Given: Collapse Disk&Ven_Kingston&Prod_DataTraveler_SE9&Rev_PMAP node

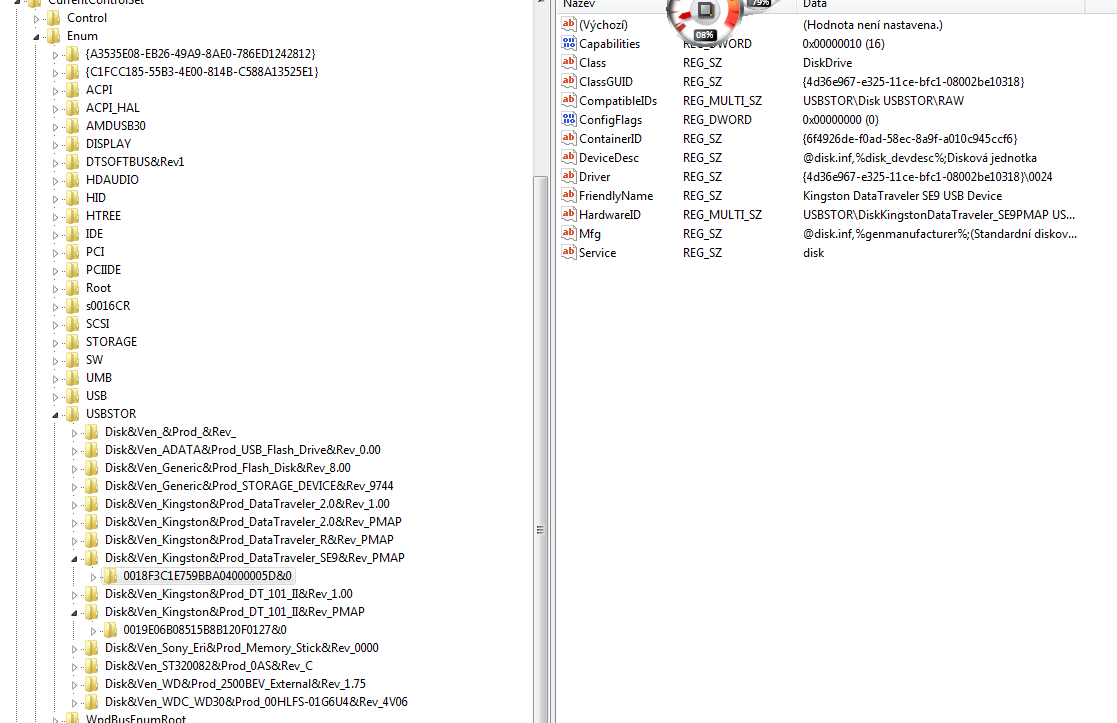Looking at the screenshot, I should (x=74, y=558).
